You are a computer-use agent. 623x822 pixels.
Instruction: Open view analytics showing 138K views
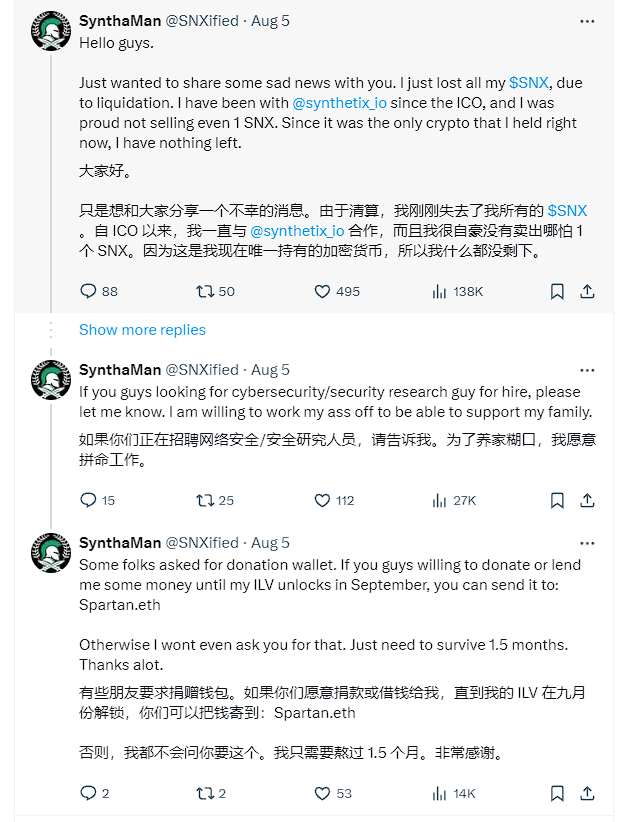coord(440,291)
